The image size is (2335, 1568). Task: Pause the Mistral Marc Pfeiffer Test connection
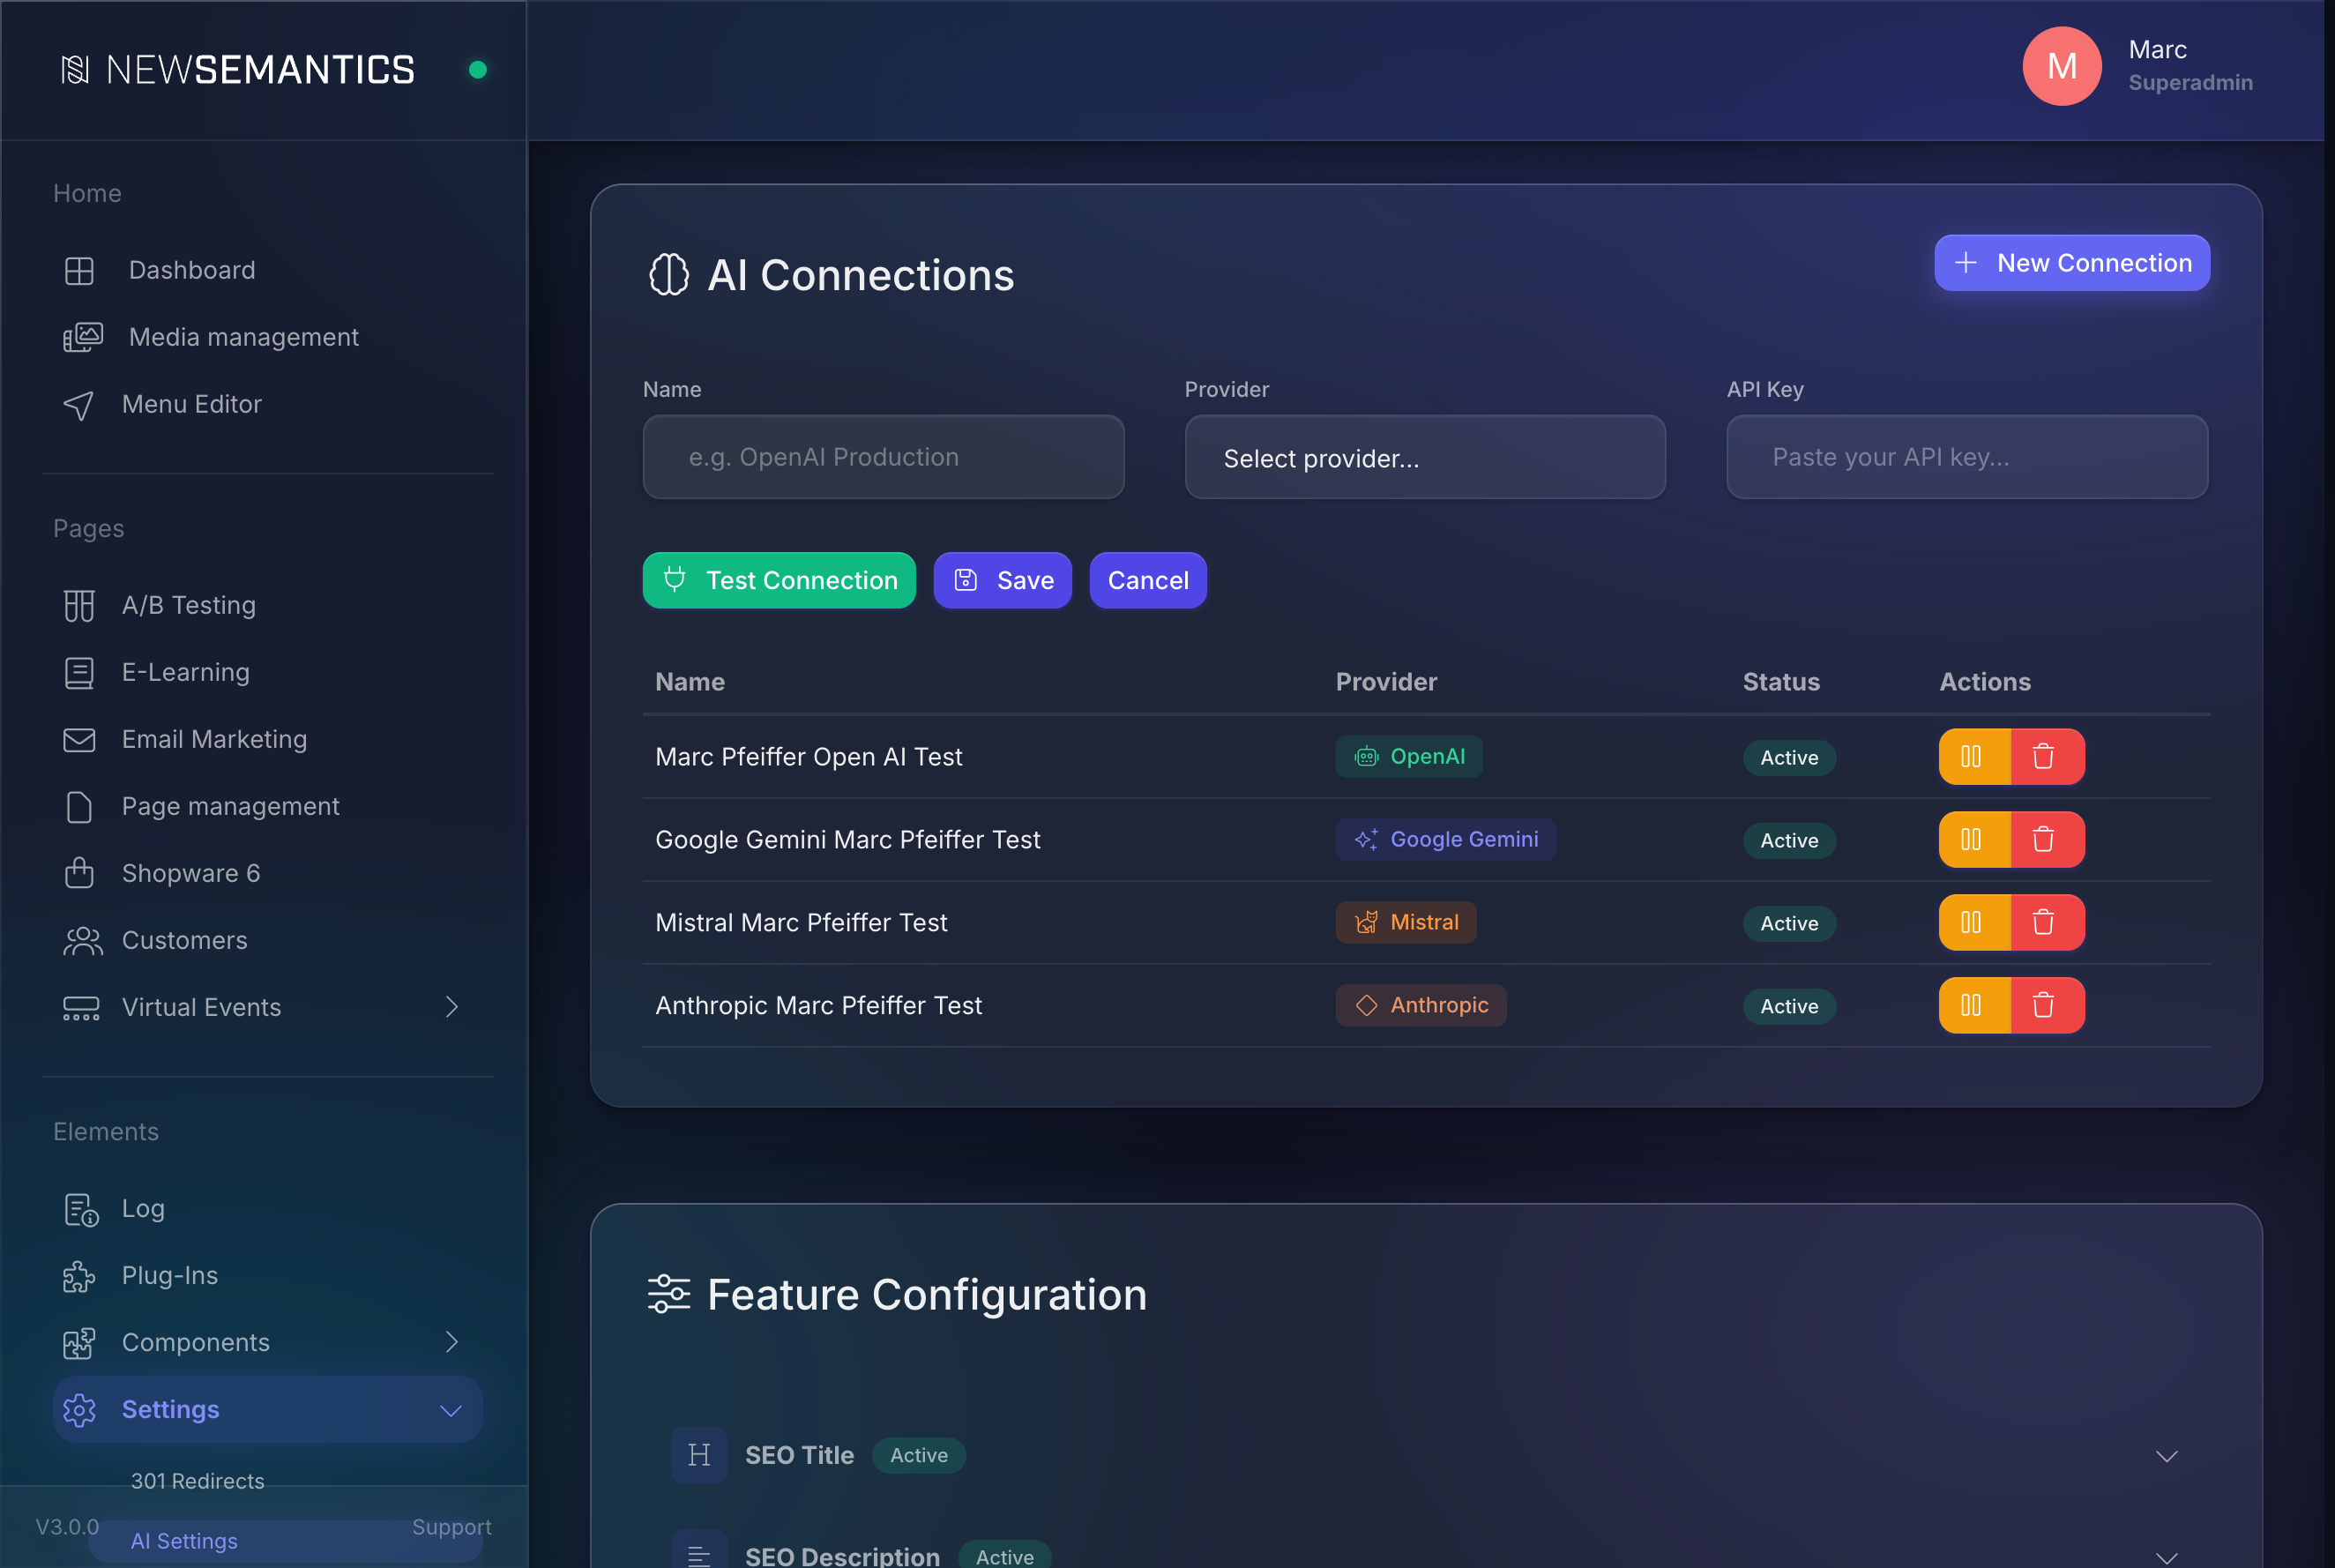[1974, 923]
